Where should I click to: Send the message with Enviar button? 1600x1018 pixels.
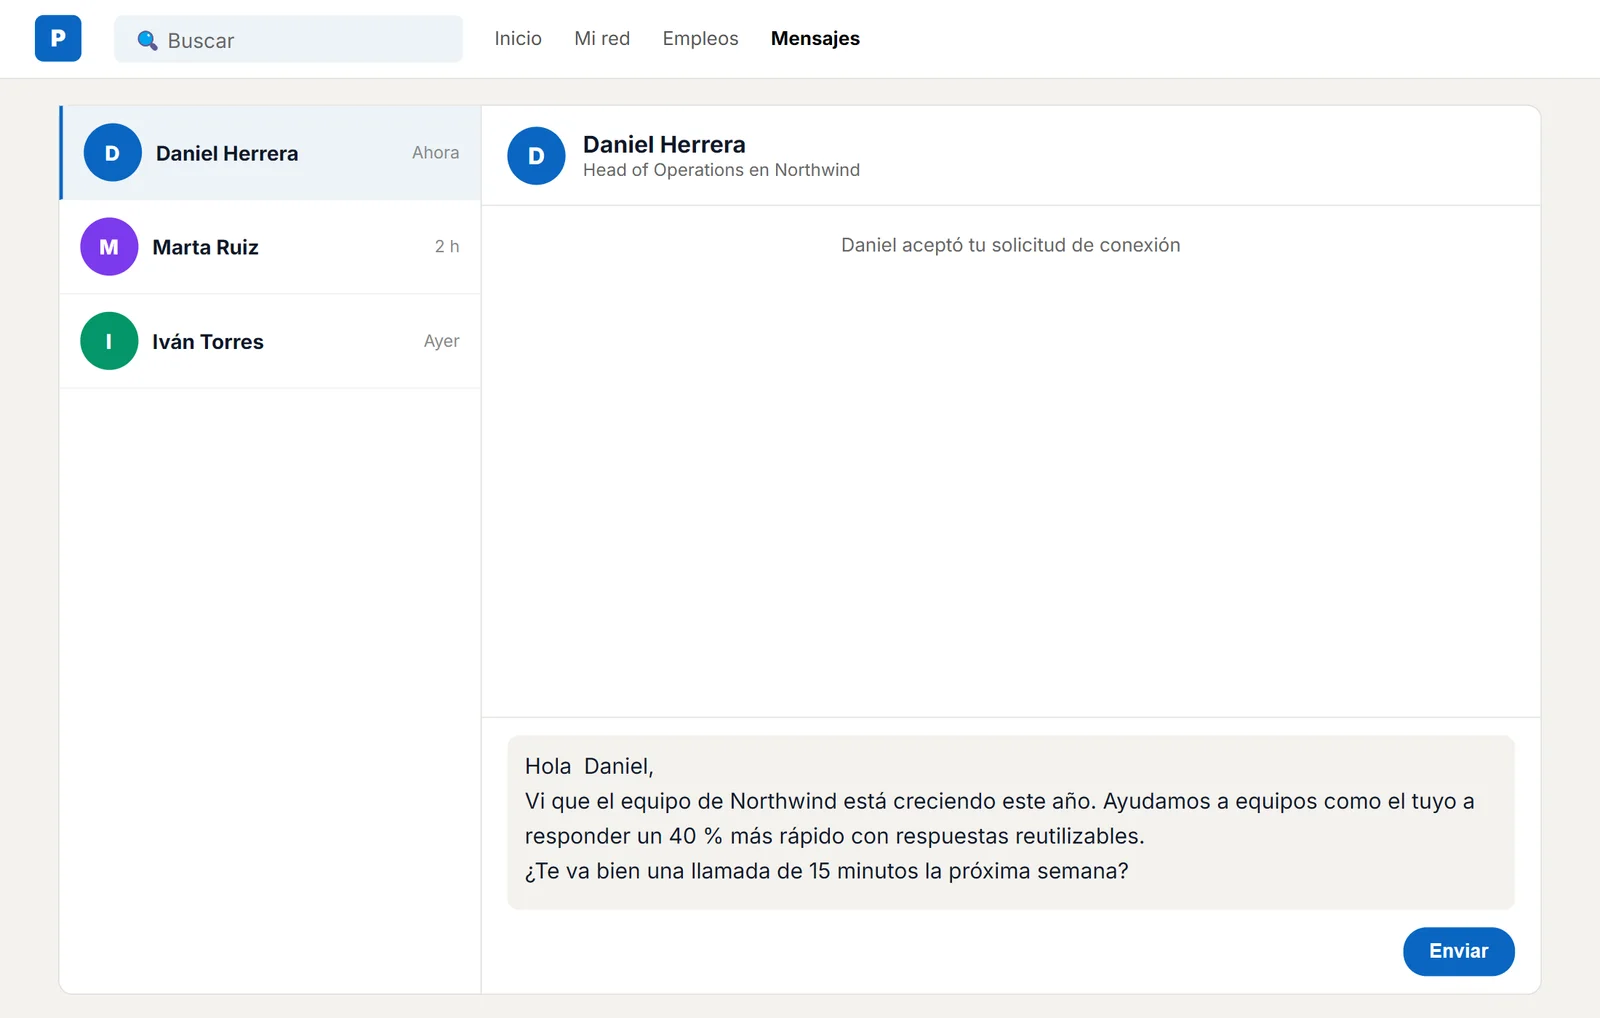point(1458,951)
